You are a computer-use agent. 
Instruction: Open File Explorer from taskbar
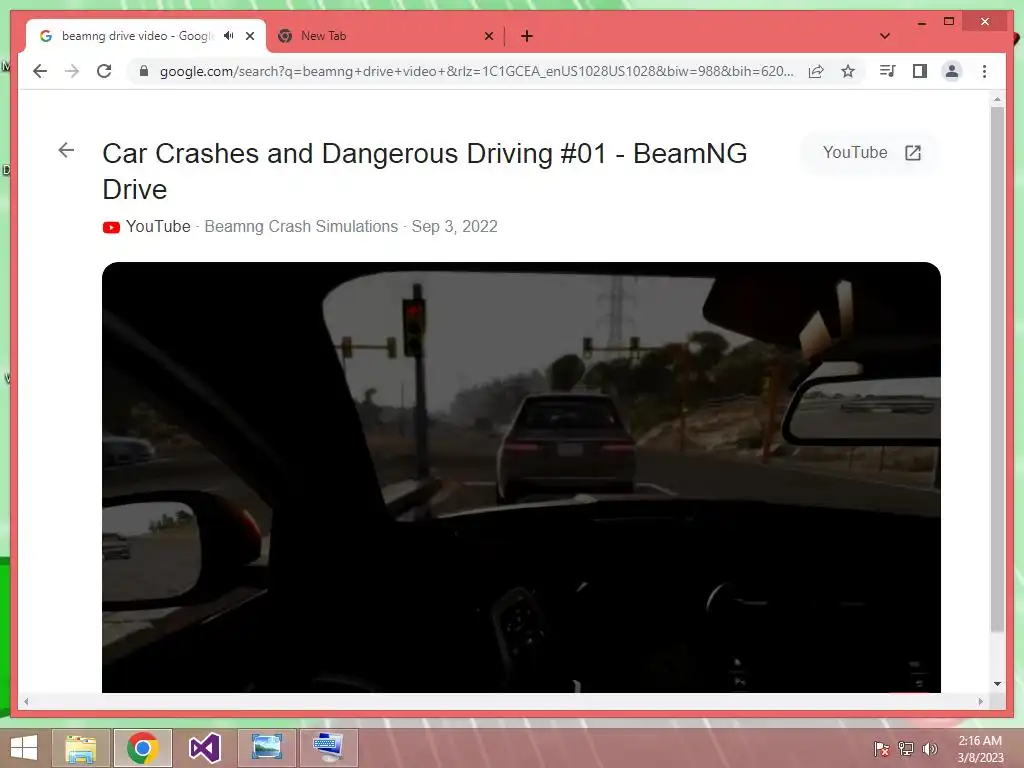coord(81,748)
